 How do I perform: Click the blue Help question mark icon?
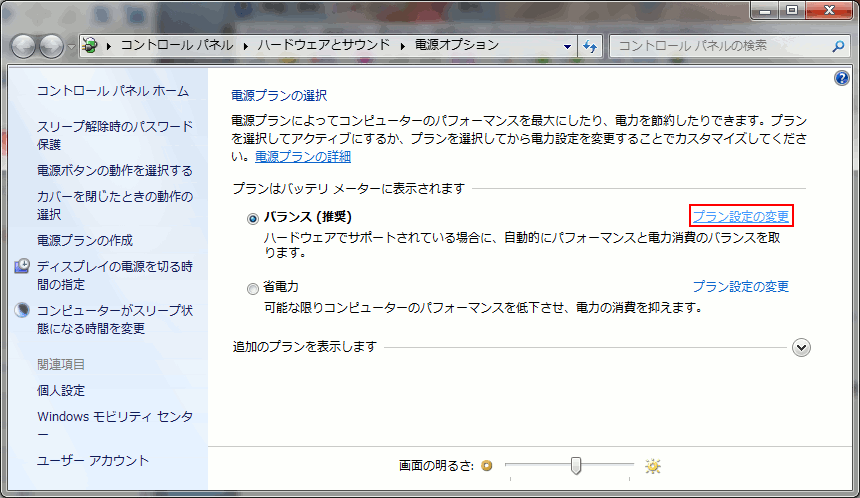pos(841,78)
